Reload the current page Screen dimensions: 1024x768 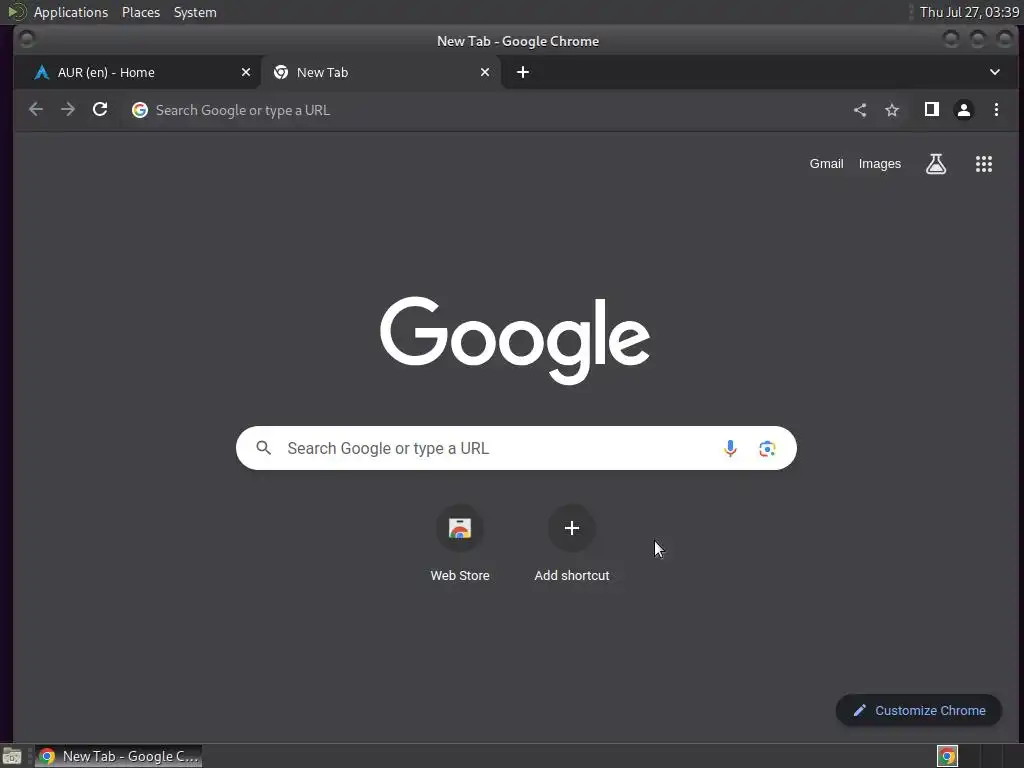pos(100,110)
